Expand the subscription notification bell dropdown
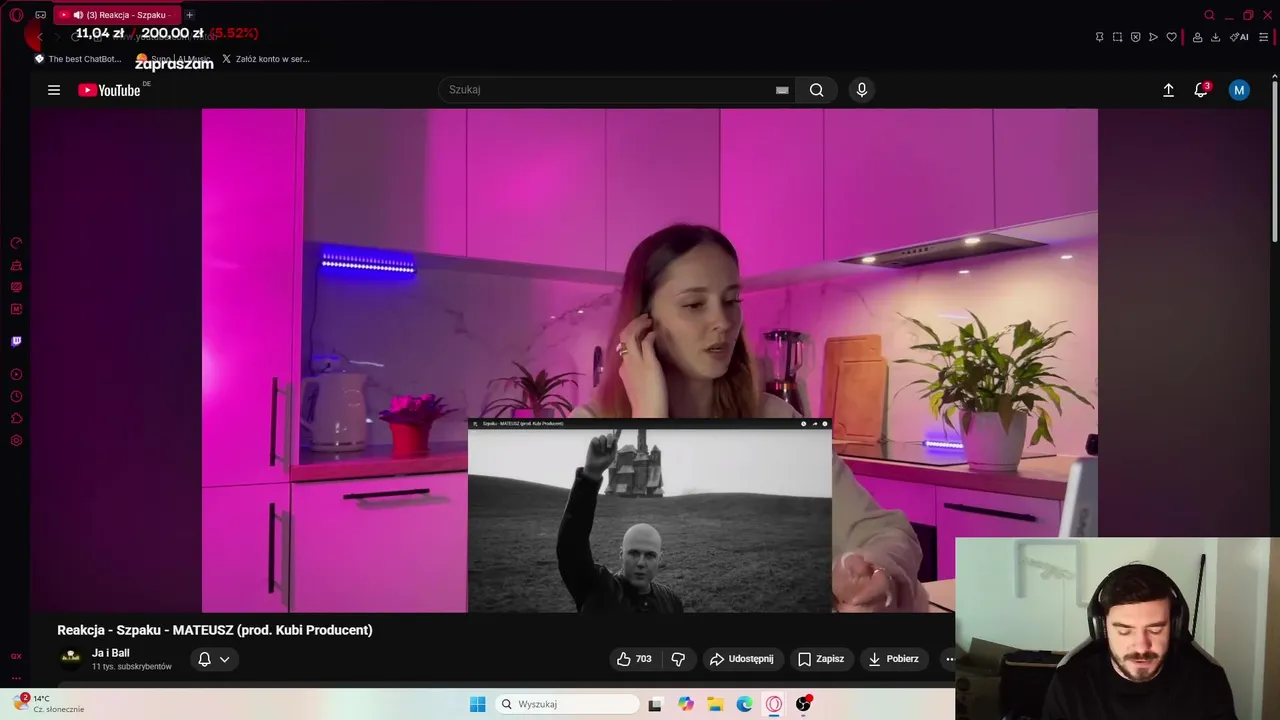This screenshot has height=720, width=1280. tap(214, 659)
